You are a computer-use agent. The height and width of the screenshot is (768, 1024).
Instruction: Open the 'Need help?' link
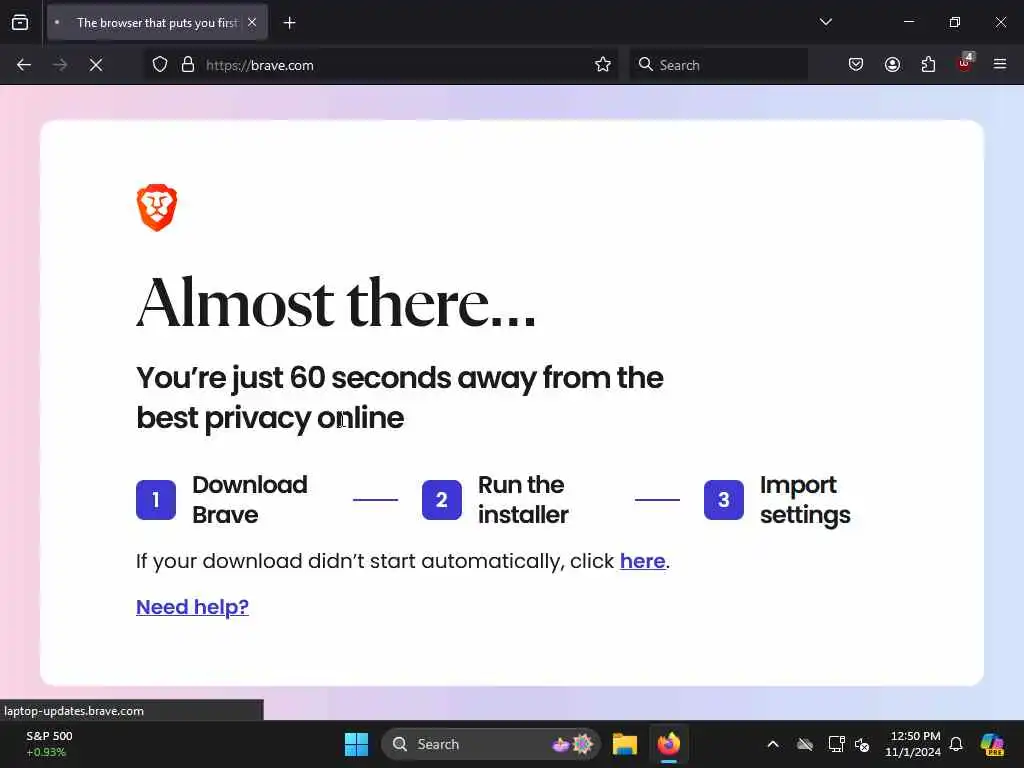pyautogui.click(x=192, y=607)
